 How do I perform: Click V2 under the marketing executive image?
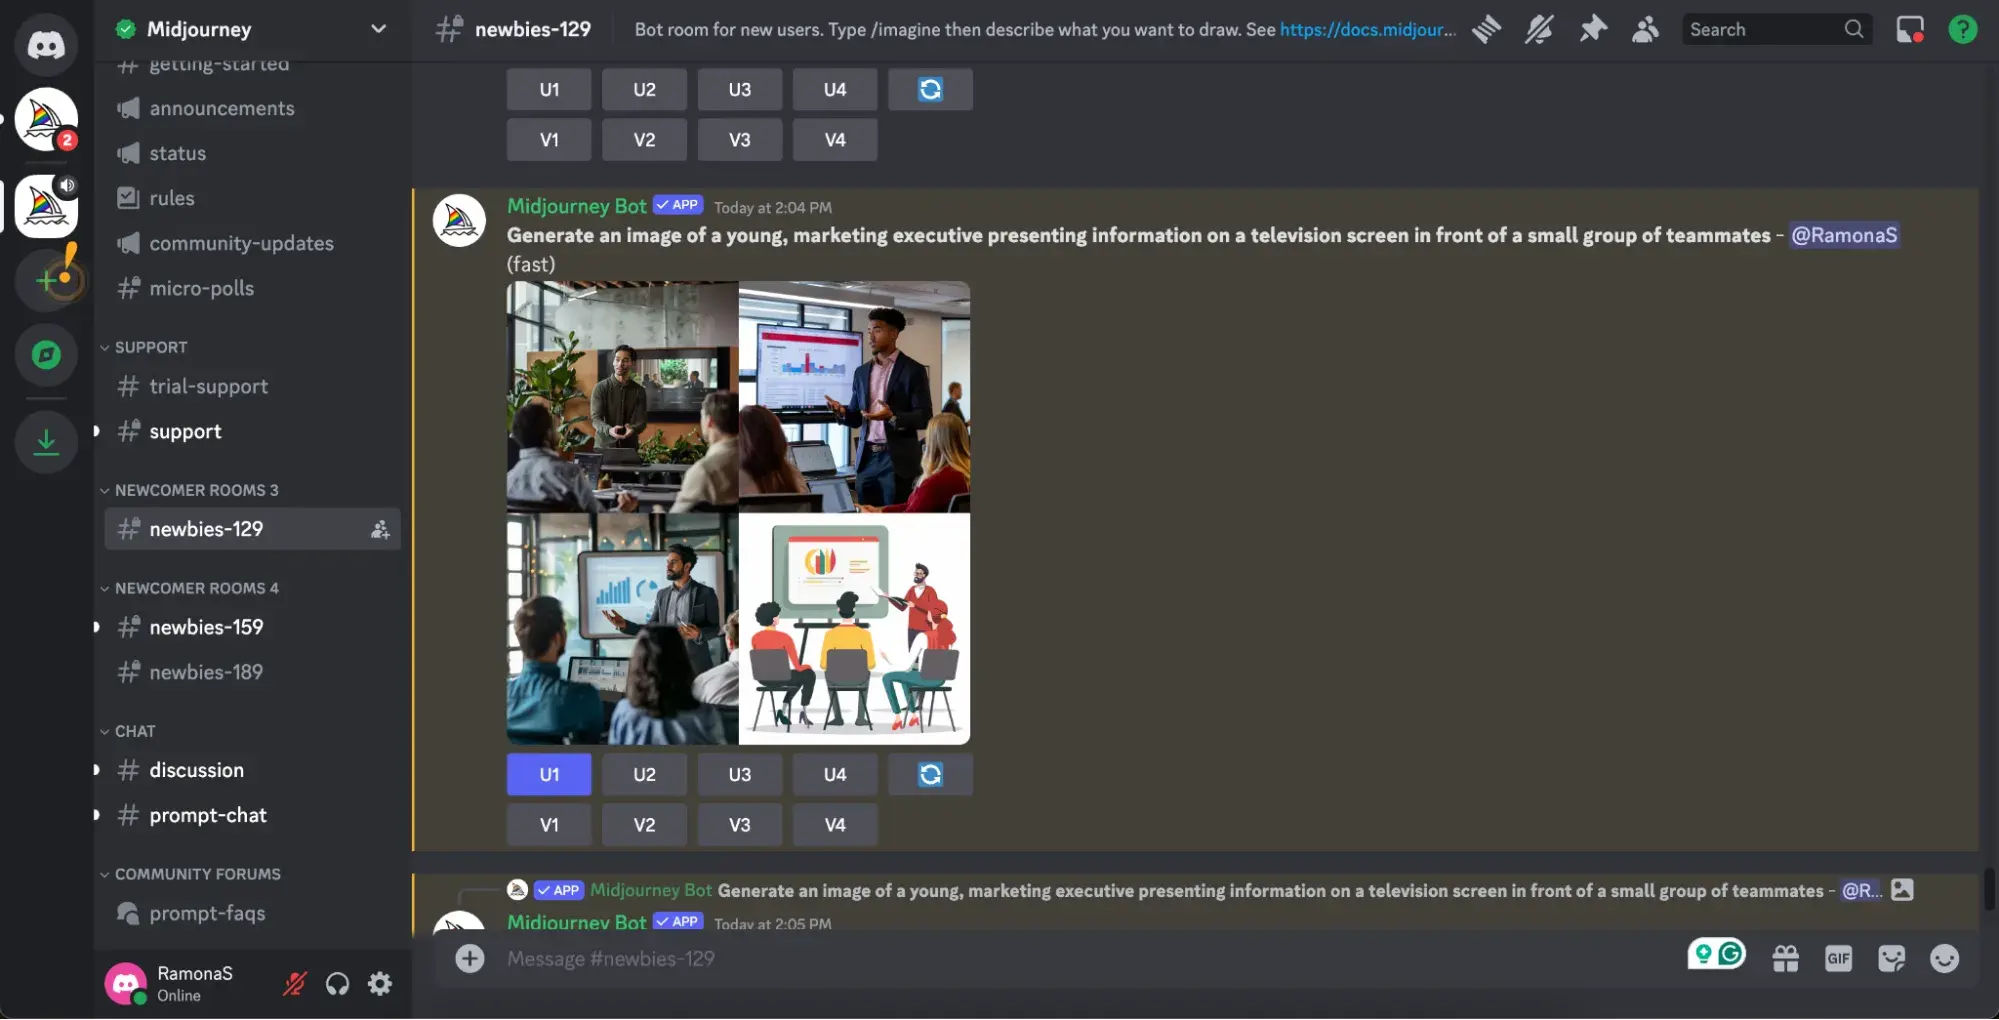click(644, 825)
